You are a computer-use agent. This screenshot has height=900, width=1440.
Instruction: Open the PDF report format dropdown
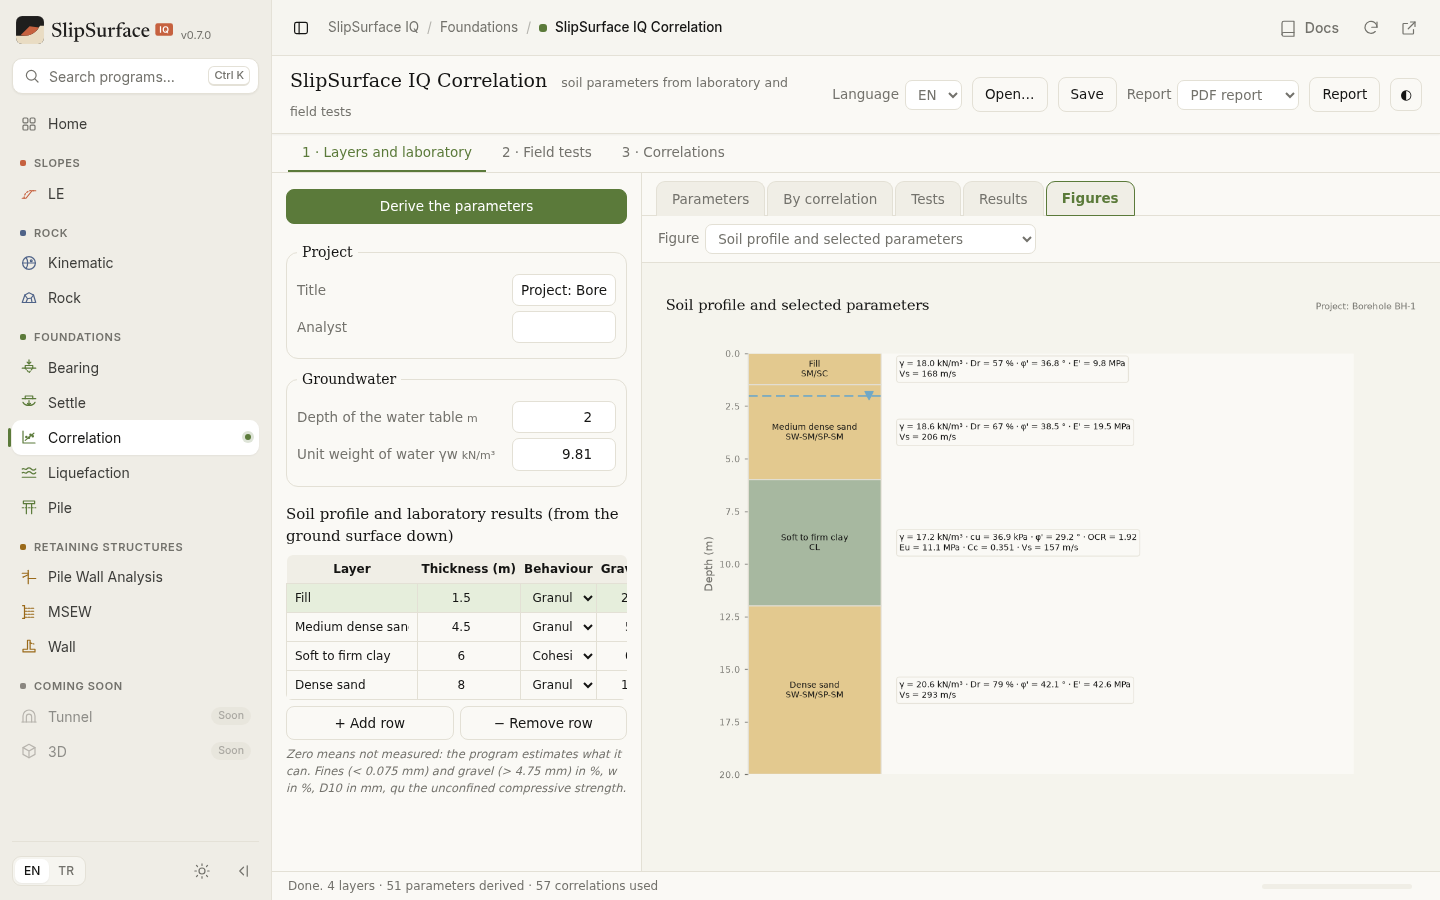click(x=1238, y=95)
